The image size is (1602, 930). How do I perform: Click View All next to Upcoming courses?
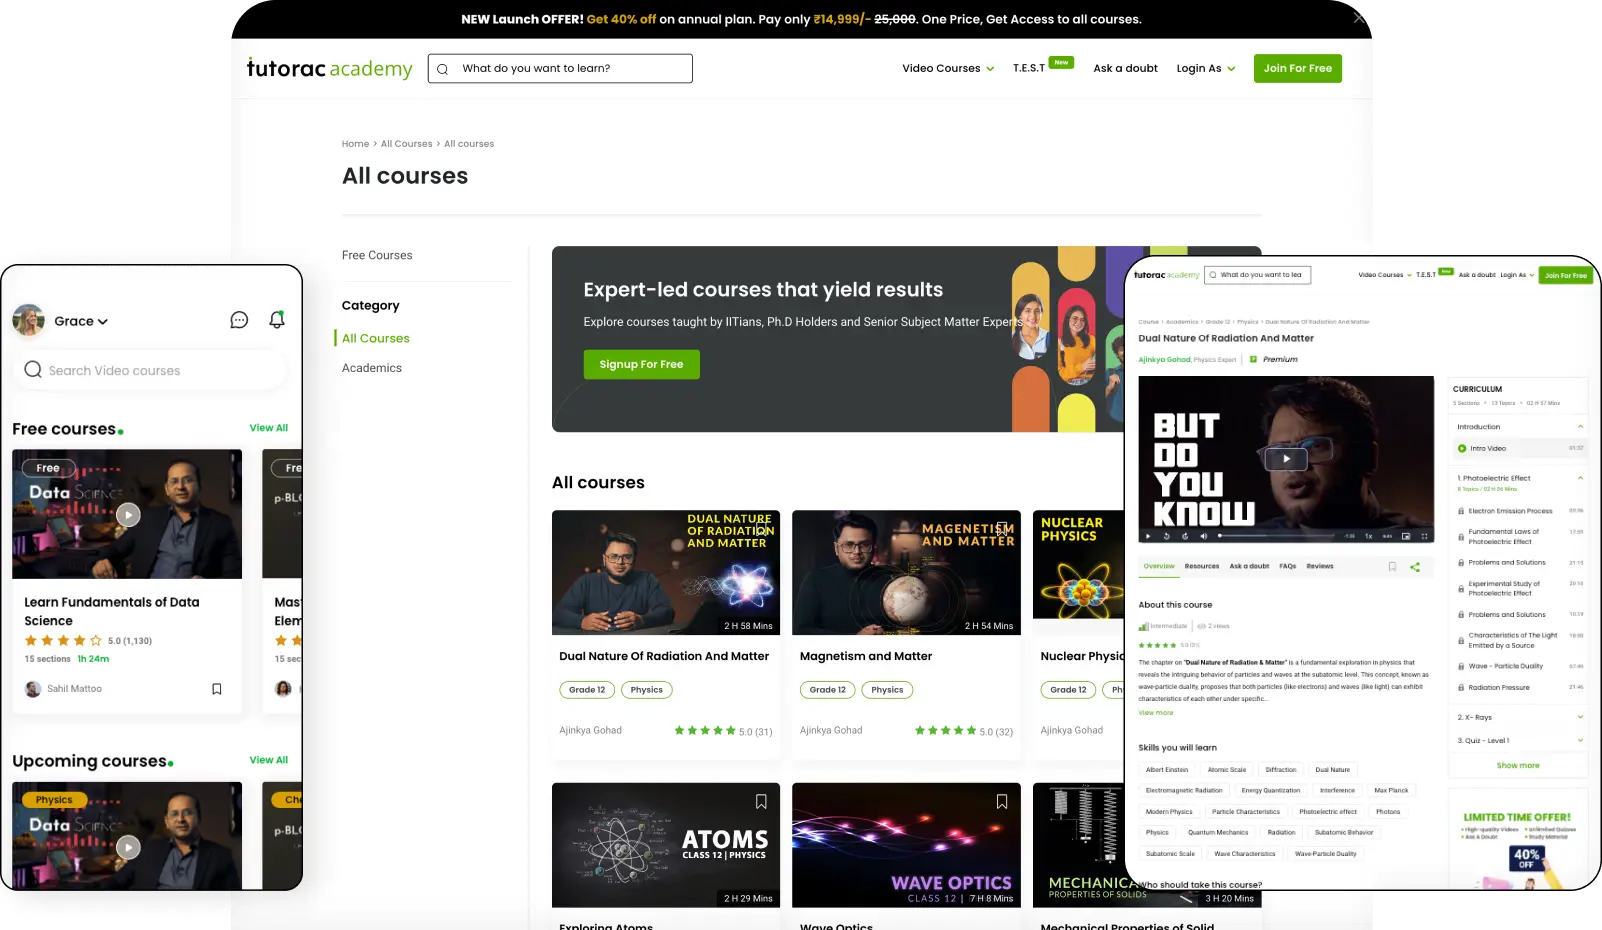pos(269,760)
